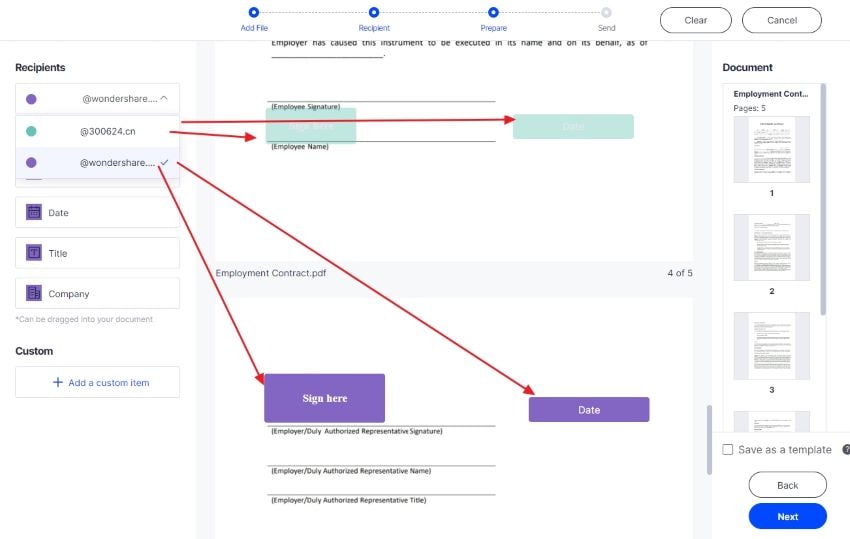The width and height of the screenshot is (850, 539).
Task: Click the help icon beside Save as template
Action: tap(846, 450)
